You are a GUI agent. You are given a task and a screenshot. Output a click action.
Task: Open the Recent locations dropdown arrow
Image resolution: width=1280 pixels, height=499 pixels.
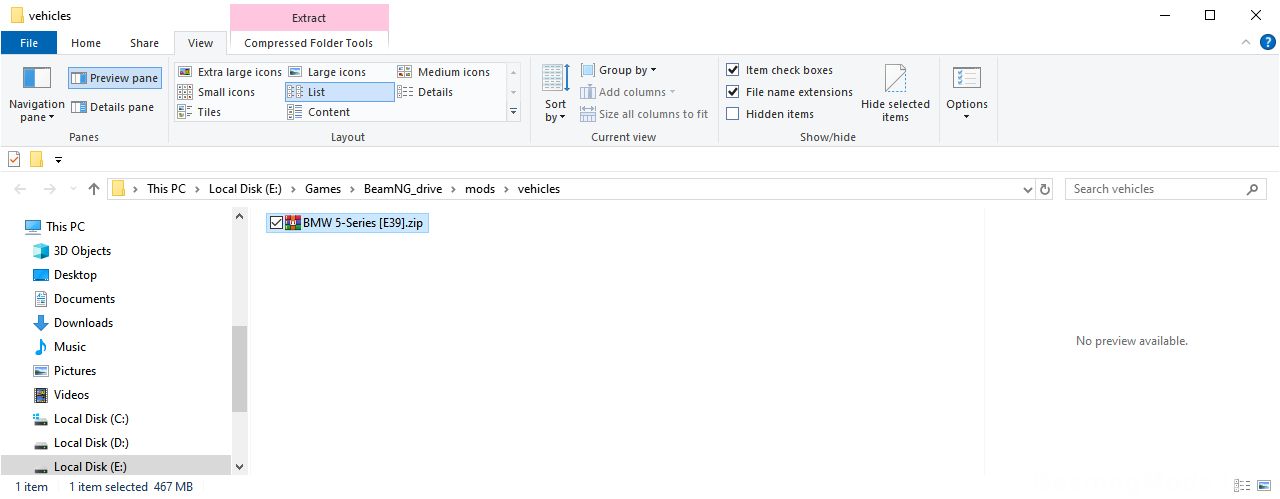coord(72,189)
